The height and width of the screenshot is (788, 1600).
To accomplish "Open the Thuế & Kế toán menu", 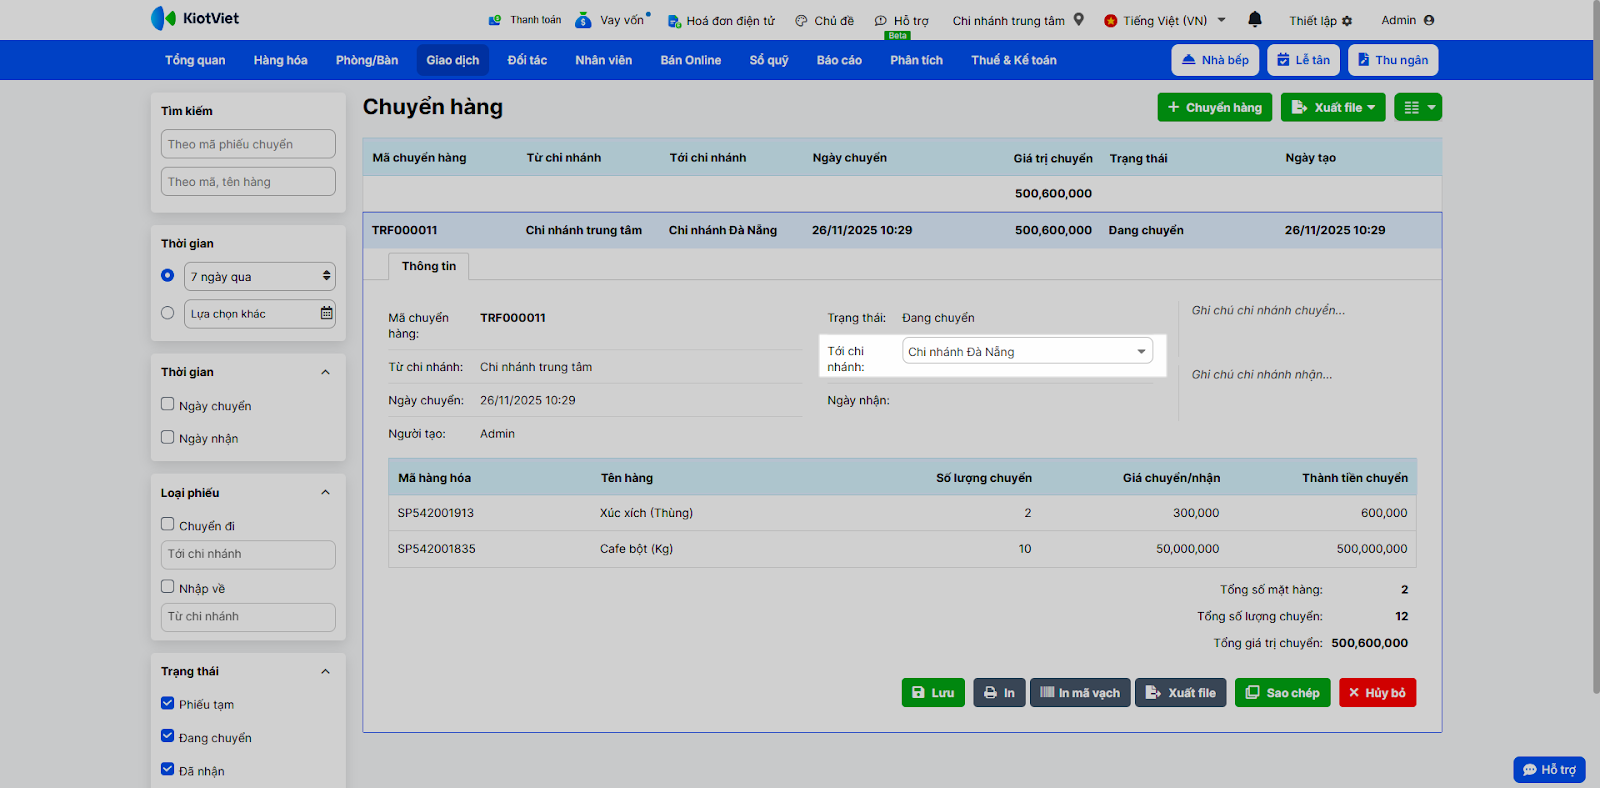I will click(x=1014, y=60).
